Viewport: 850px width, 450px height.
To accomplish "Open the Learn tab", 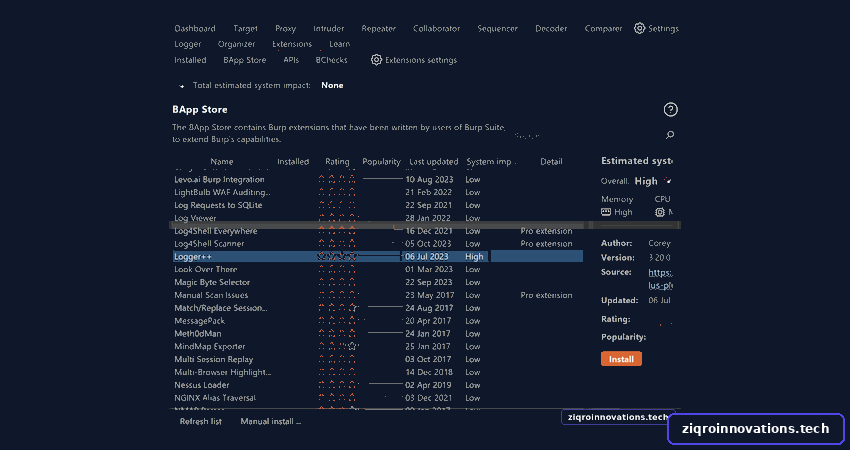I will tap(339, 44).
